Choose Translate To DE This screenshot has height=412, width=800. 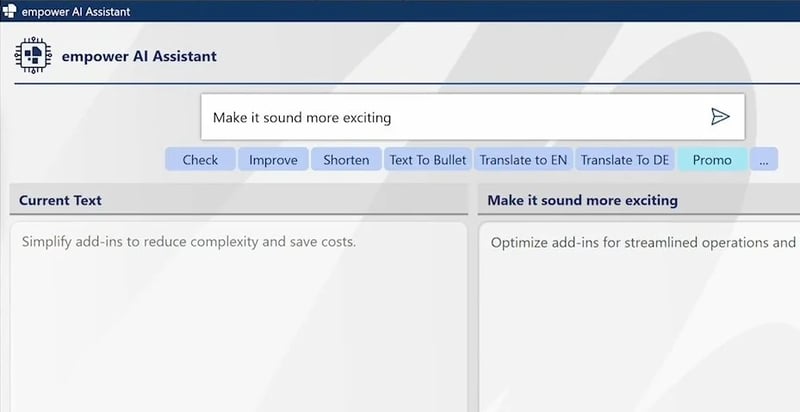click(624, 160)
